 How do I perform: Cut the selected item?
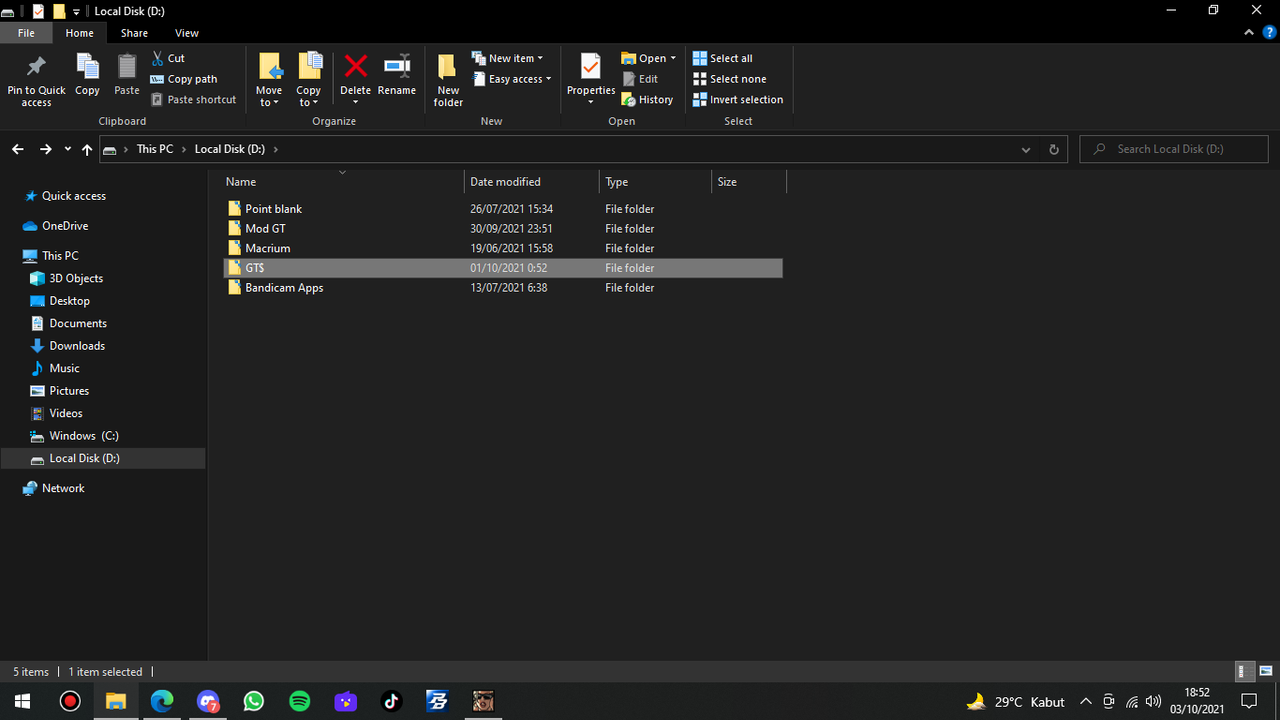coord(168,58)
